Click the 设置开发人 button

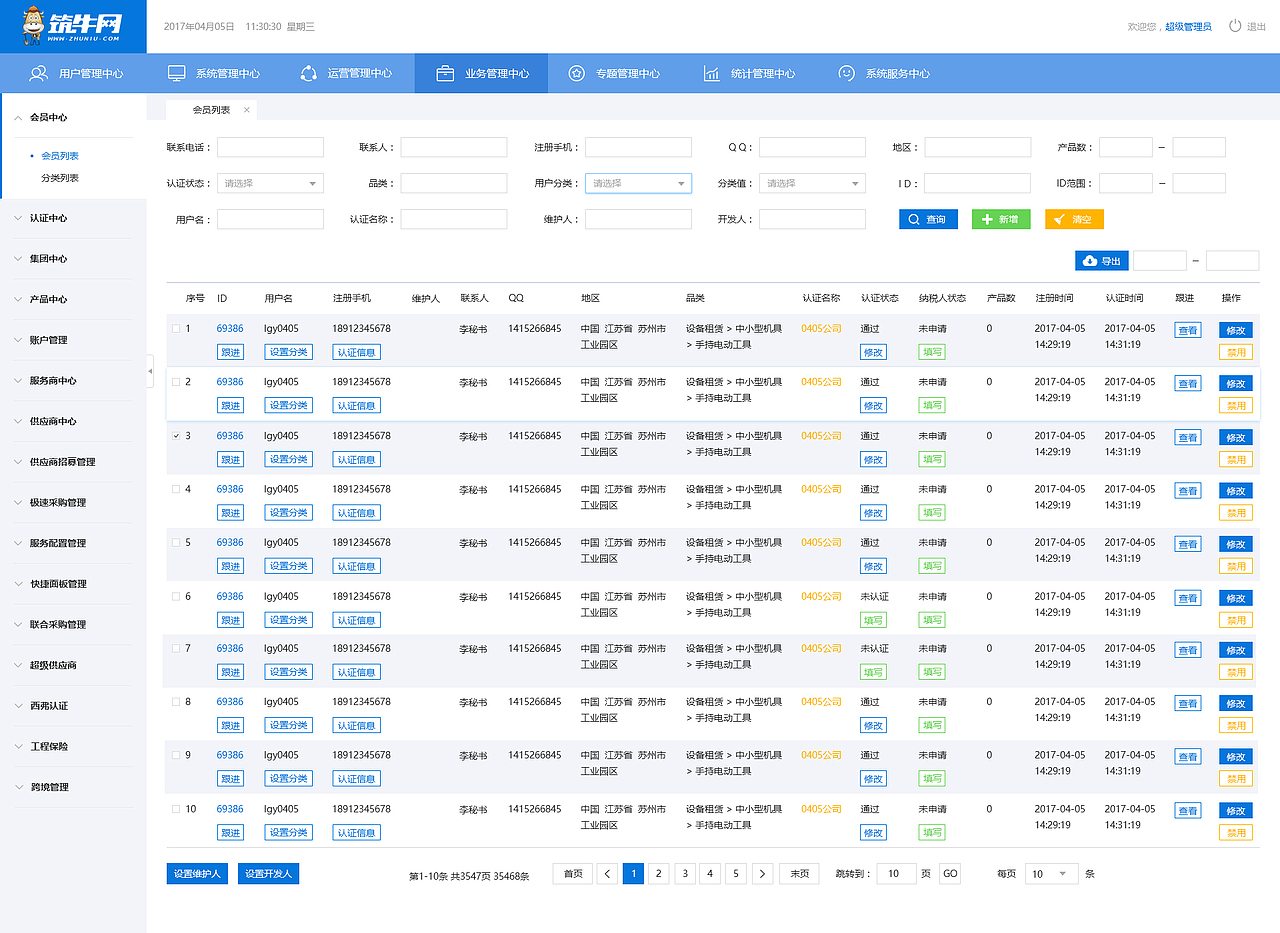268,874
